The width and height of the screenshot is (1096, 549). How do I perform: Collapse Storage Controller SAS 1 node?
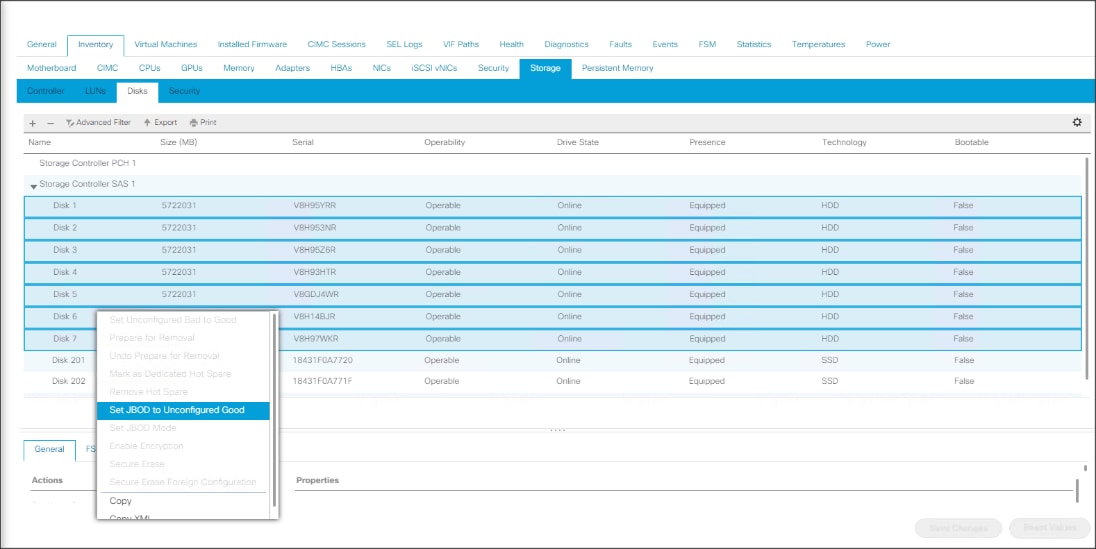tap(34, 186)
